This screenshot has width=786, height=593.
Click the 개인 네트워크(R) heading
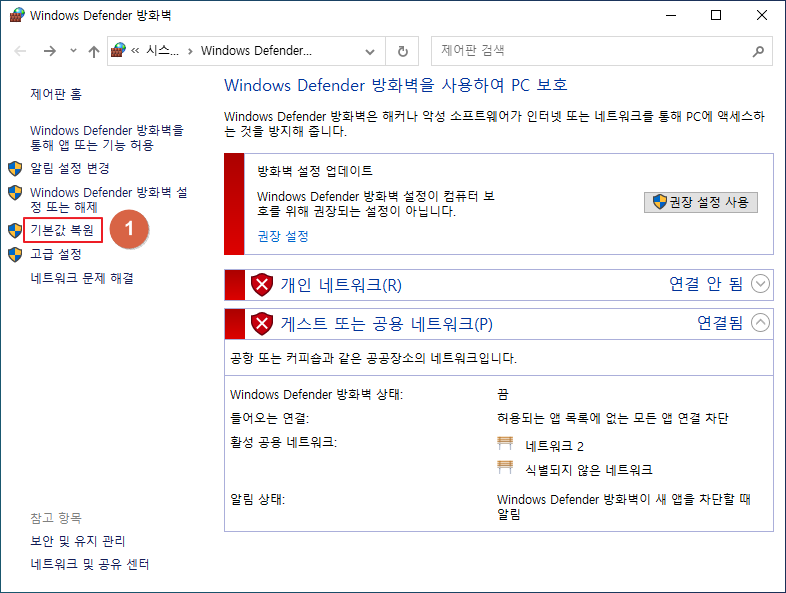(x=341, y=285)
